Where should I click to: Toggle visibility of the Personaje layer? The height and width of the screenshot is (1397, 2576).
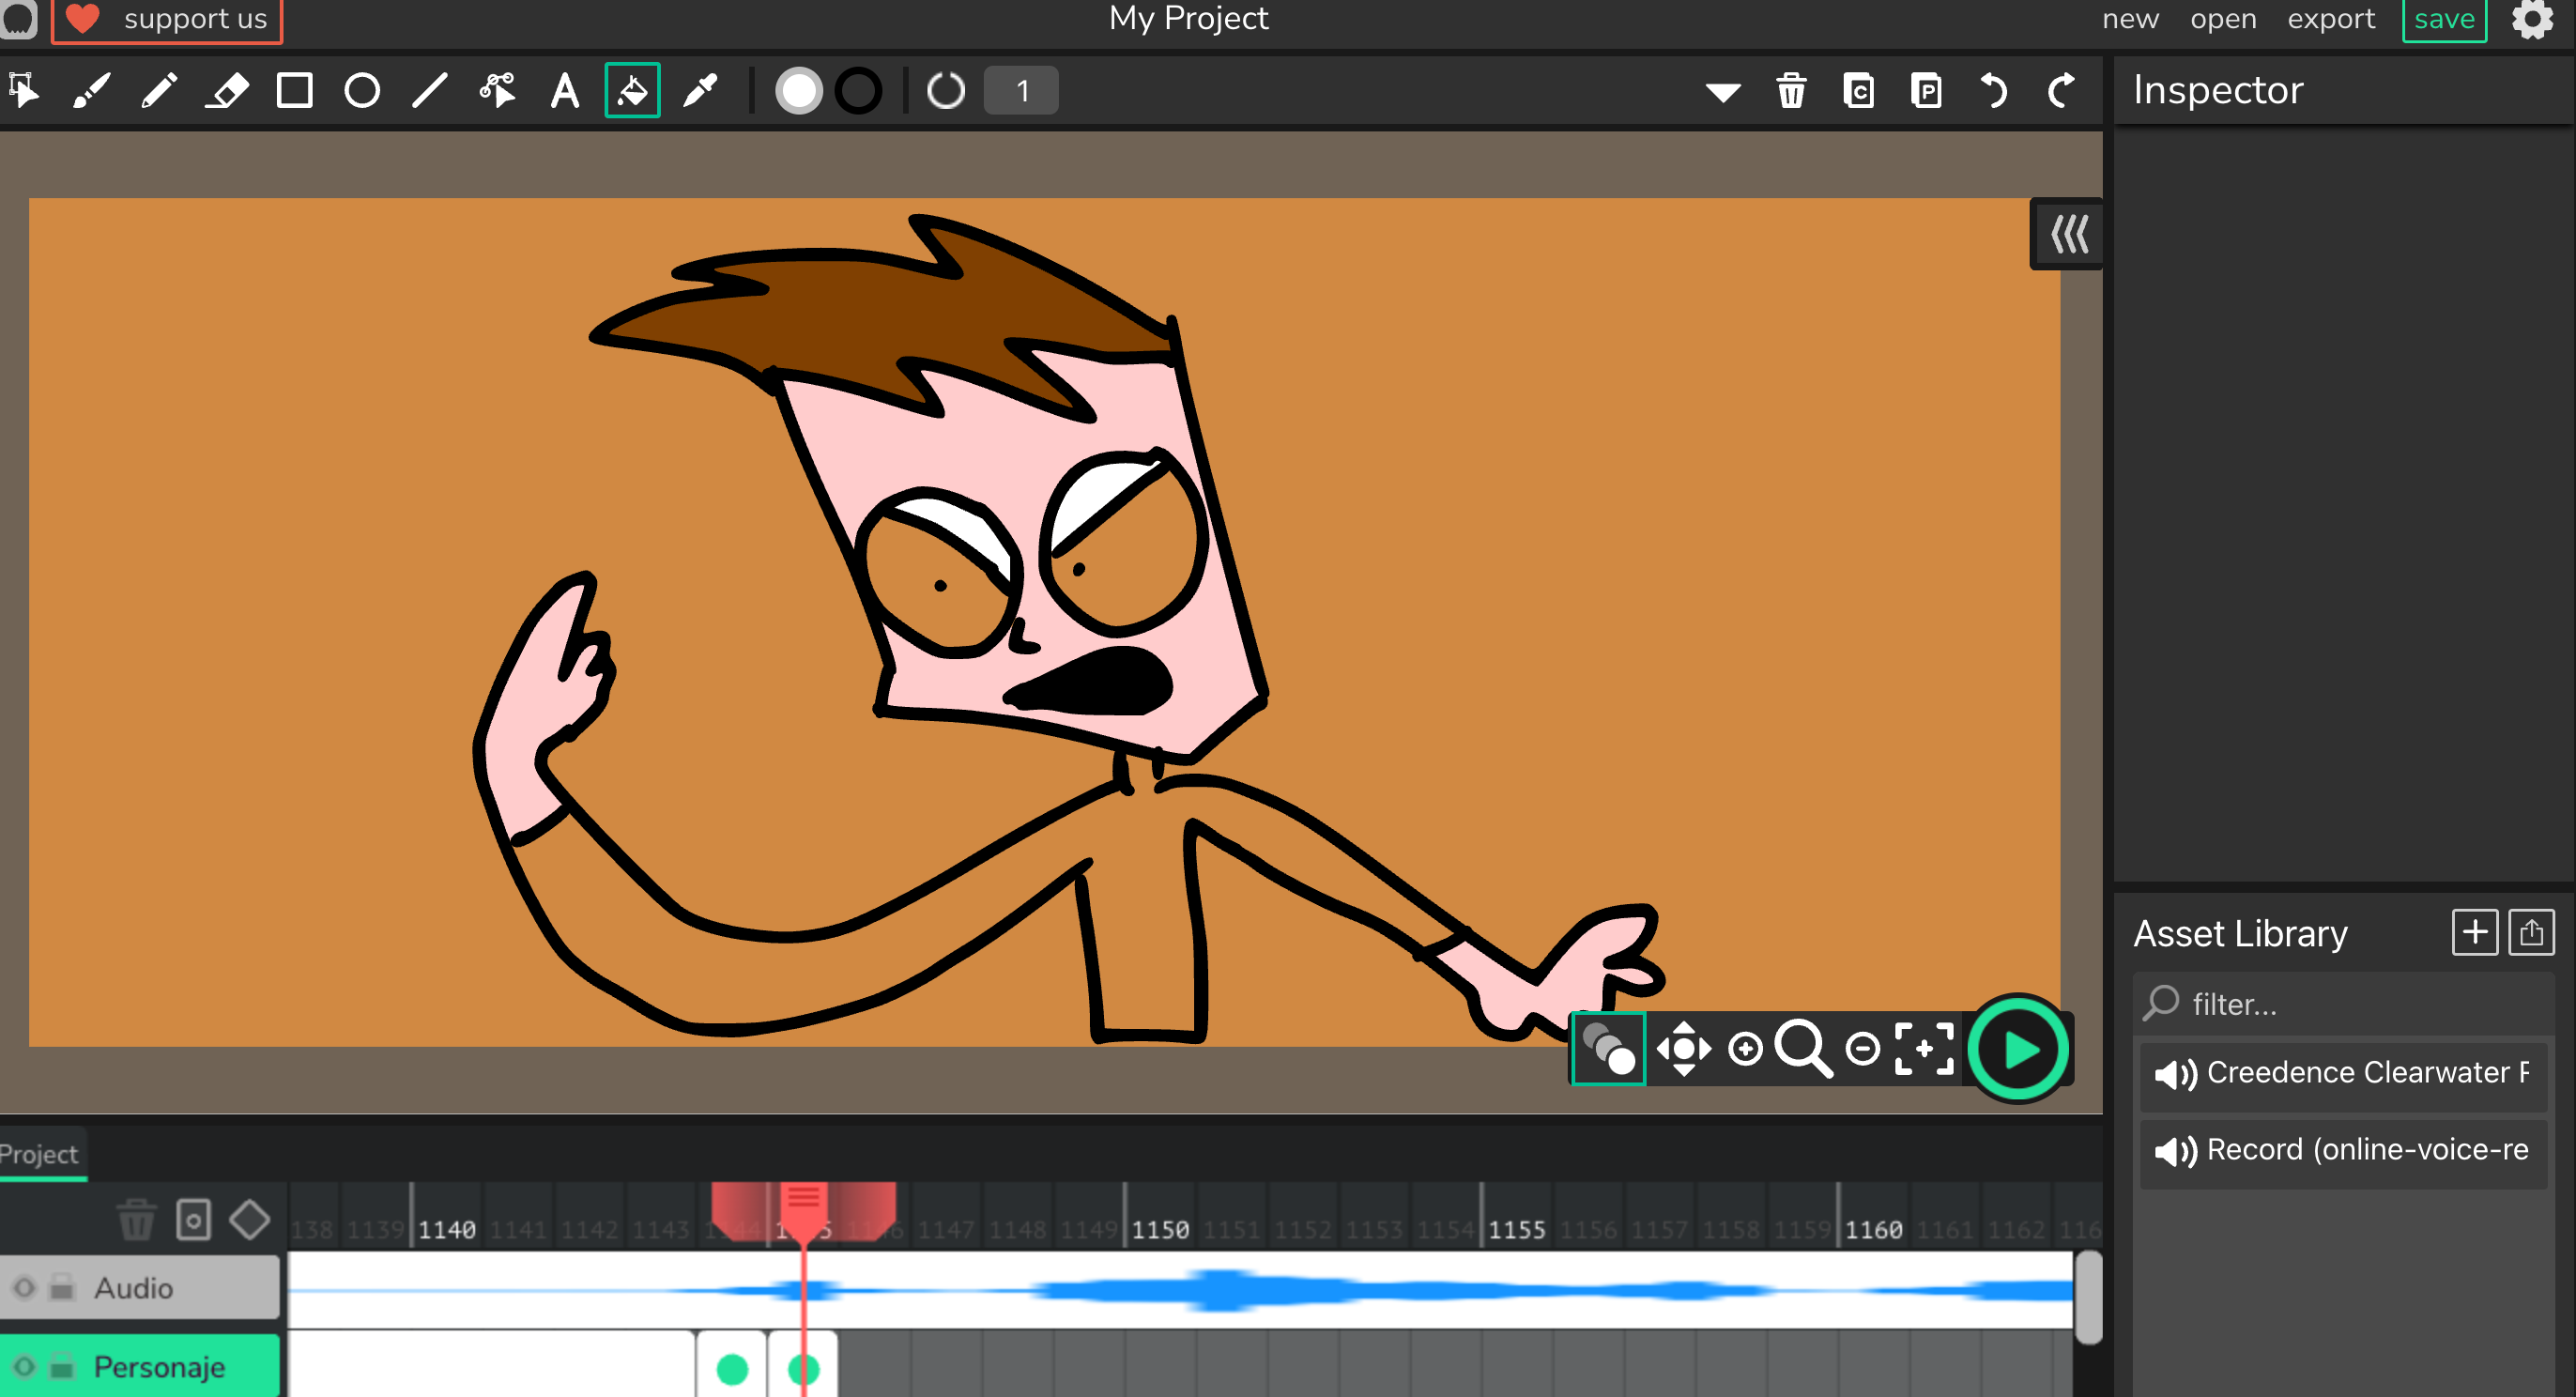coord(24,1366)
